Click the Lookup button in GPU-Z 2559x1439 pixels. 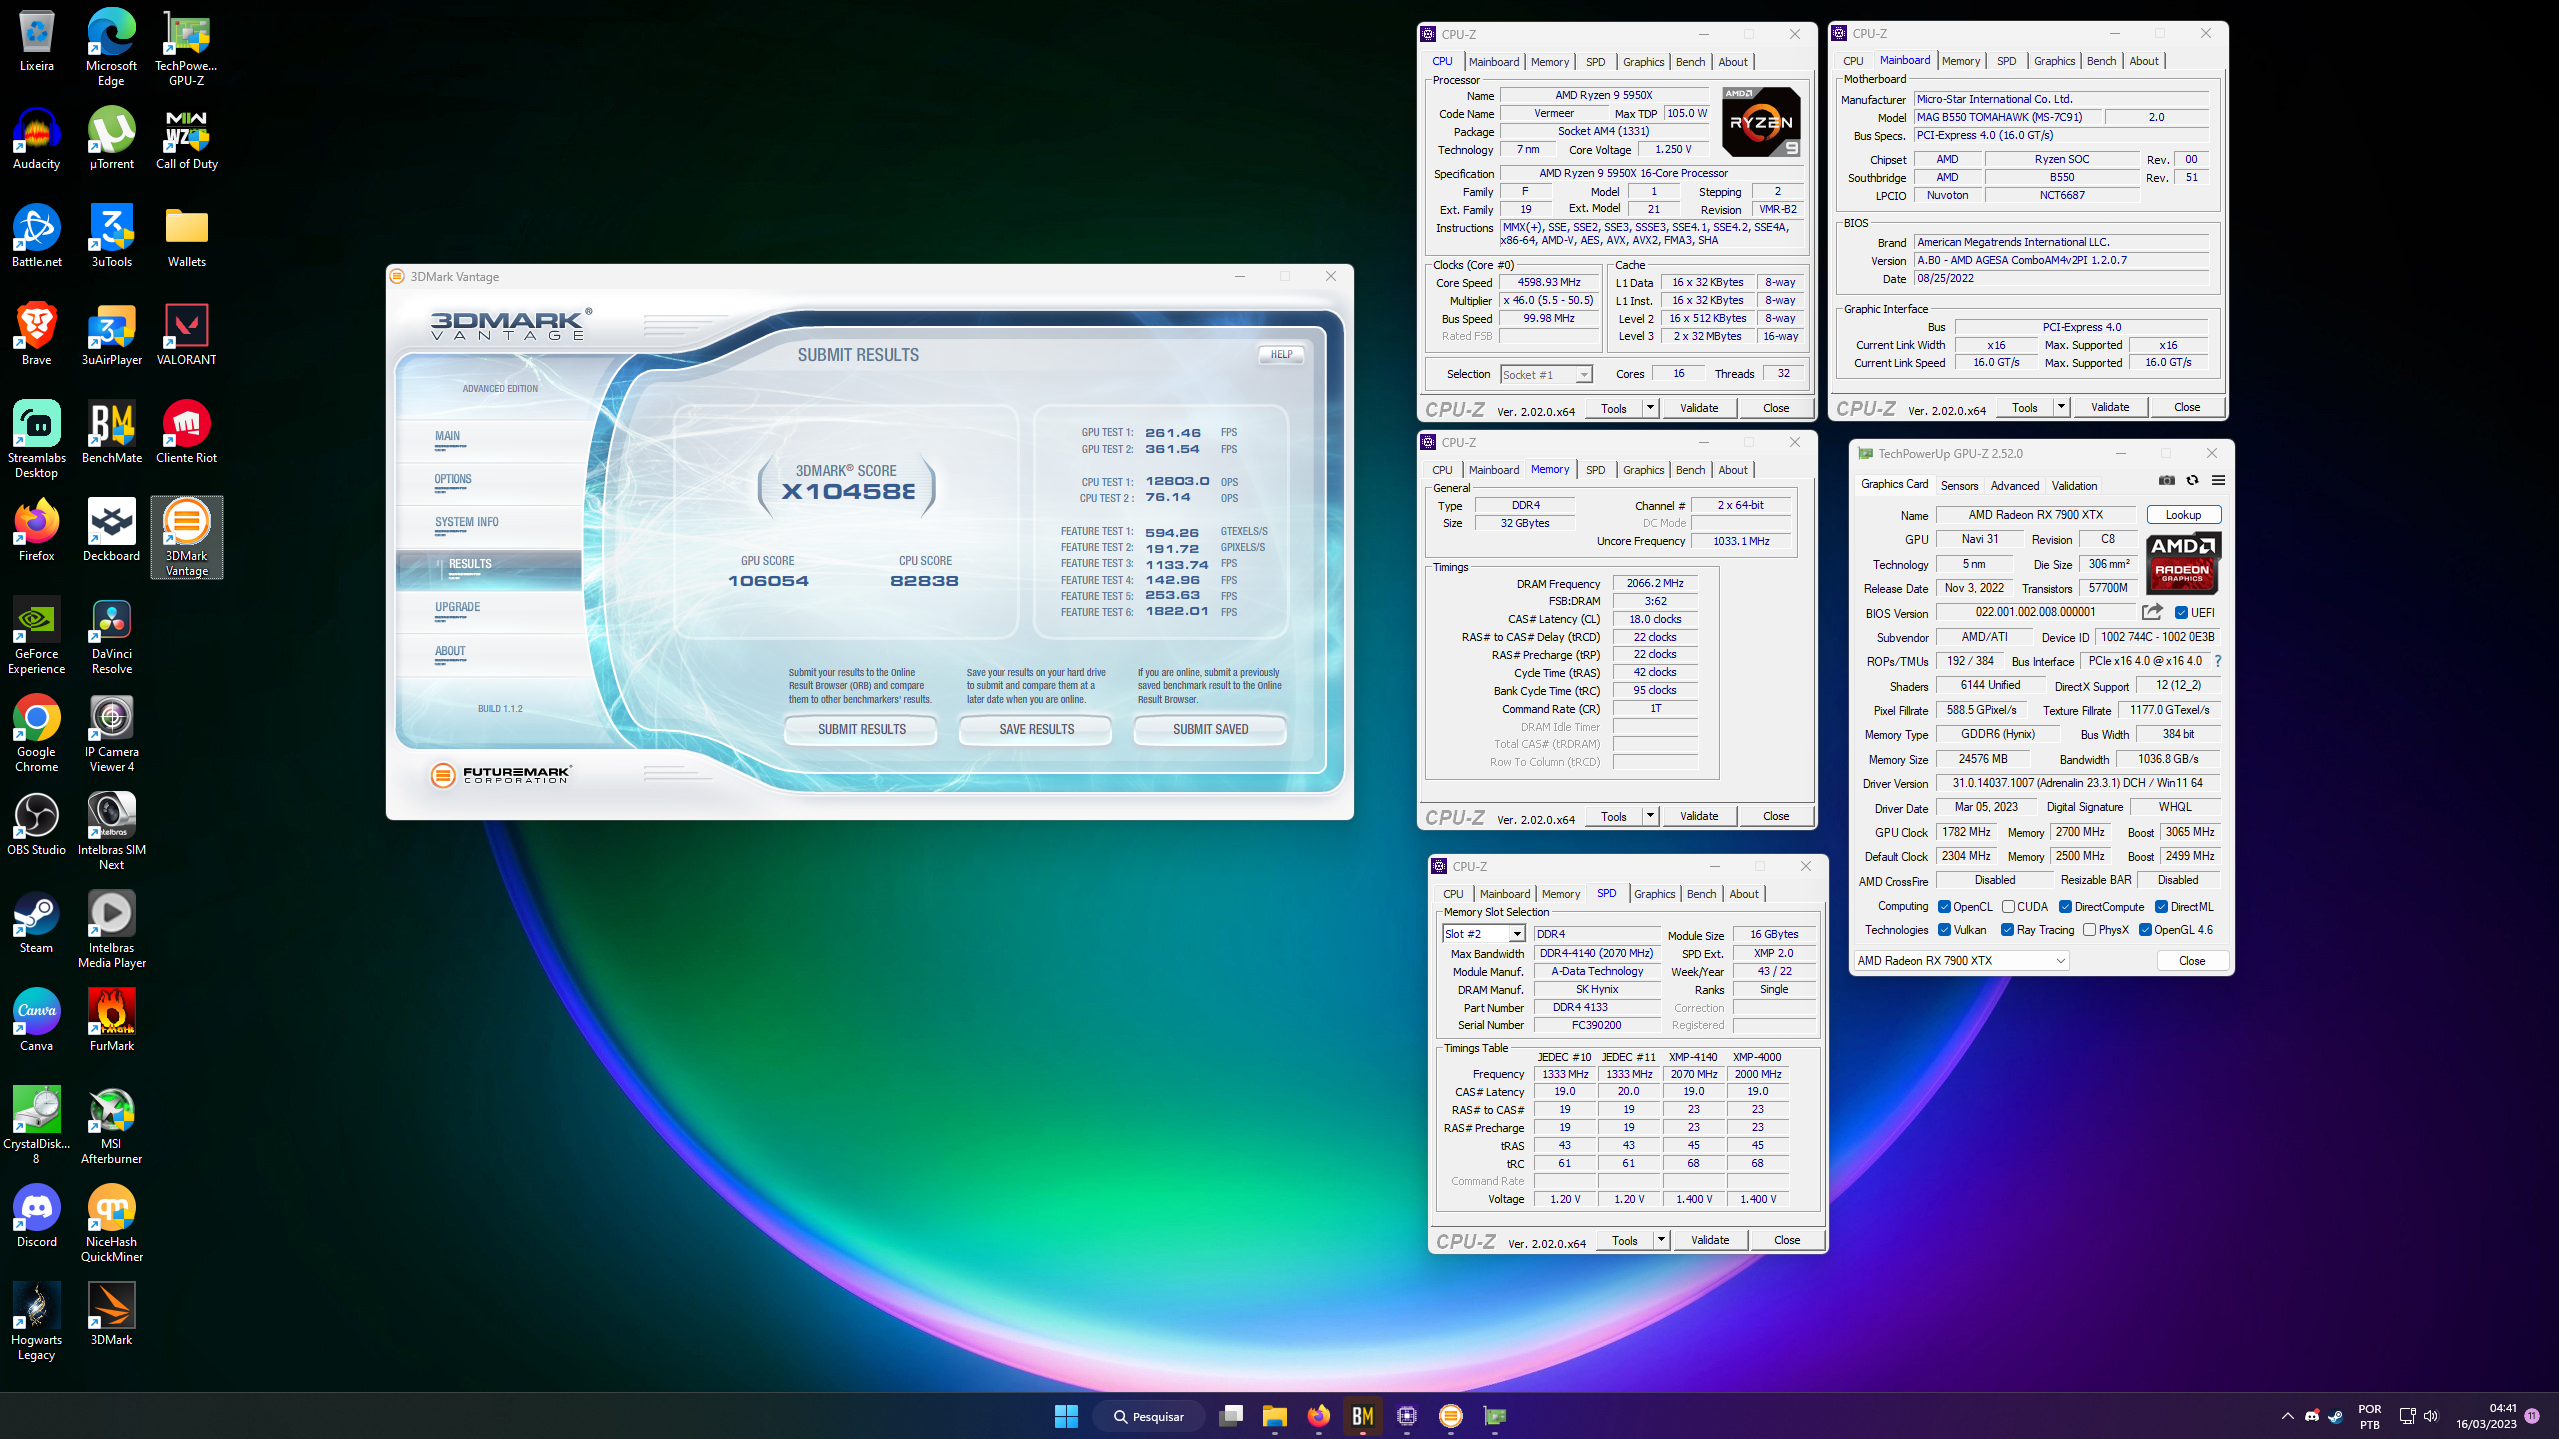[x=2183, y=515]
